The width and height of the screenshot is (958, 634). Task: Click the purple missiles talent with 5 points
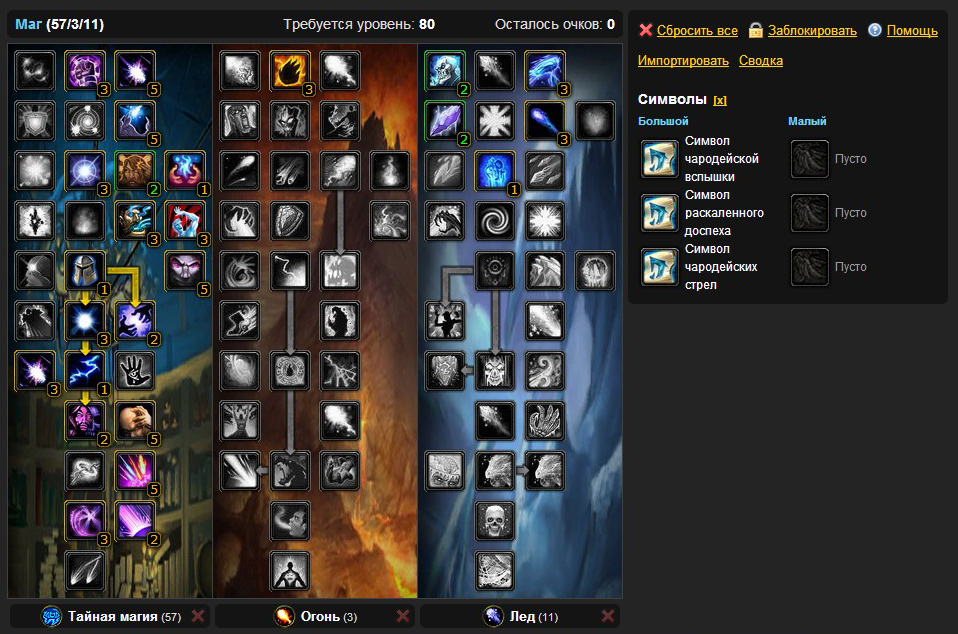[135, 472]
